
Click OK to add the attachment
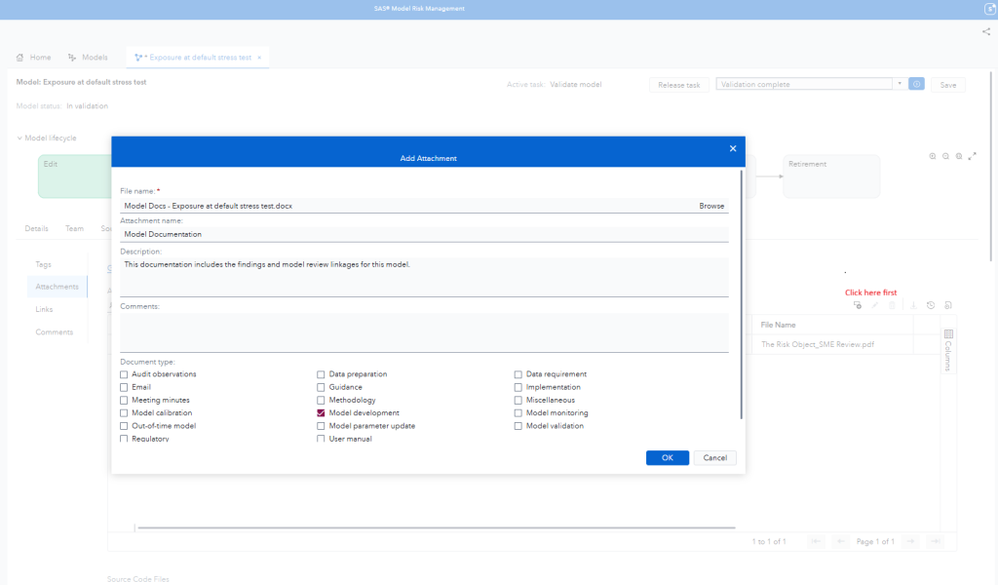click(667, 458)
